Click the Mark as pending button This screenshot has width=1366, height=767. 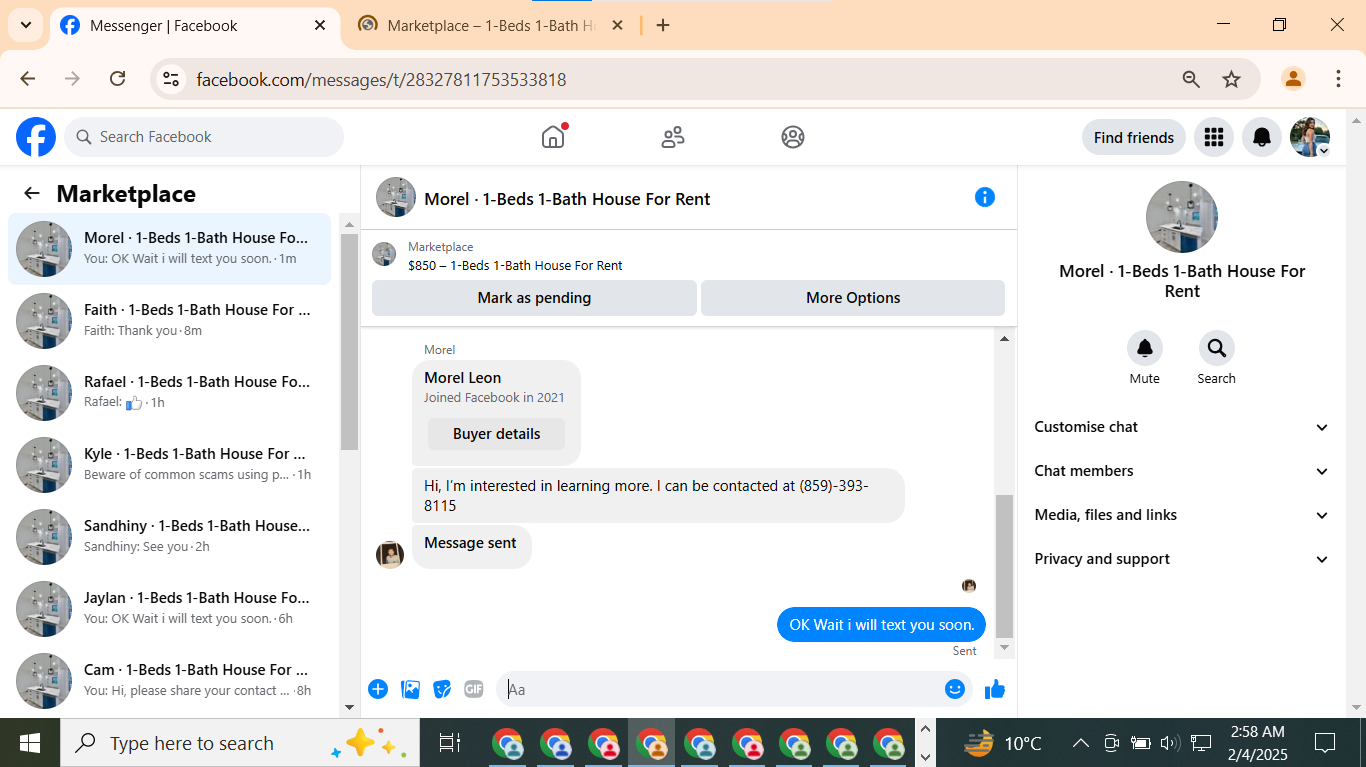click(534, 298)
